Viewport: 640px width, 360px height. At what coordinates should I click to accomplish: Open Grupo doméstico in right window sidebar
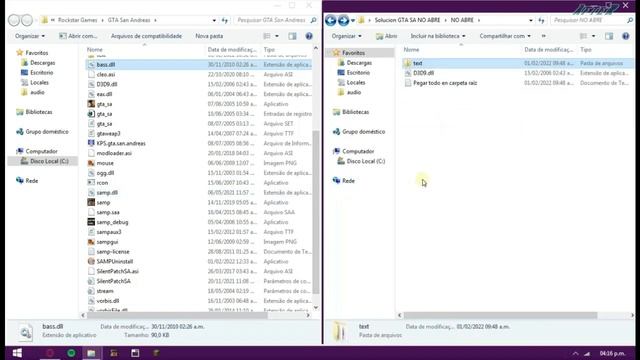(363, 131)
